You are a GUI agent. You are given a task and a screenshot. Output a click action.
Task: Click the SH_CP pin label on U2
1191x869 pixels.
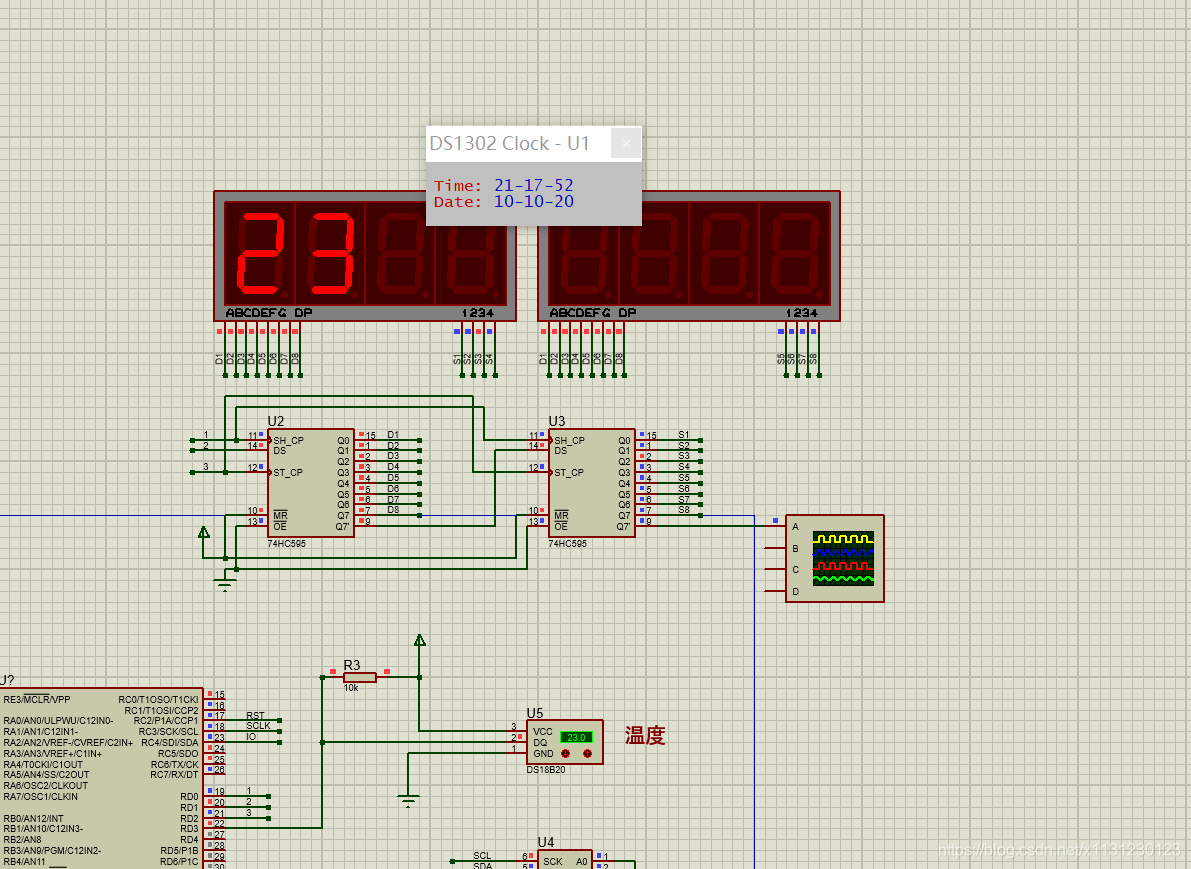coord(289,441)
